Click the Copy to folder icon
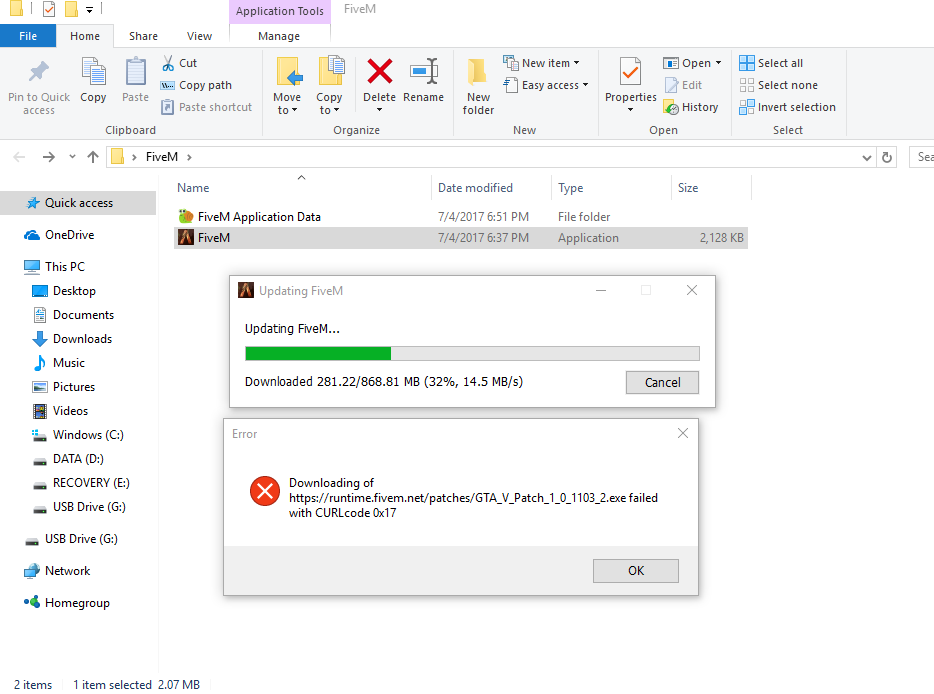 [331, 71]
